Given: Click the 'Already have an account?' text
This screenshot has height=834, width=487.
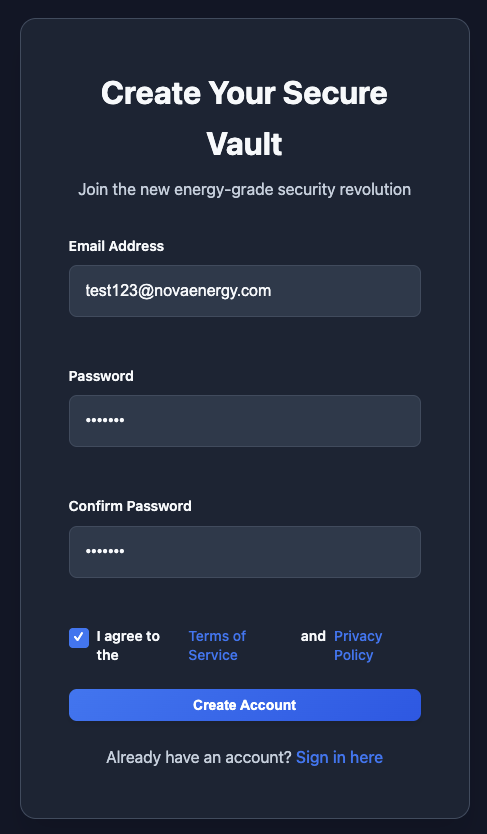Looking at the screenshot, I should point(199,757).
